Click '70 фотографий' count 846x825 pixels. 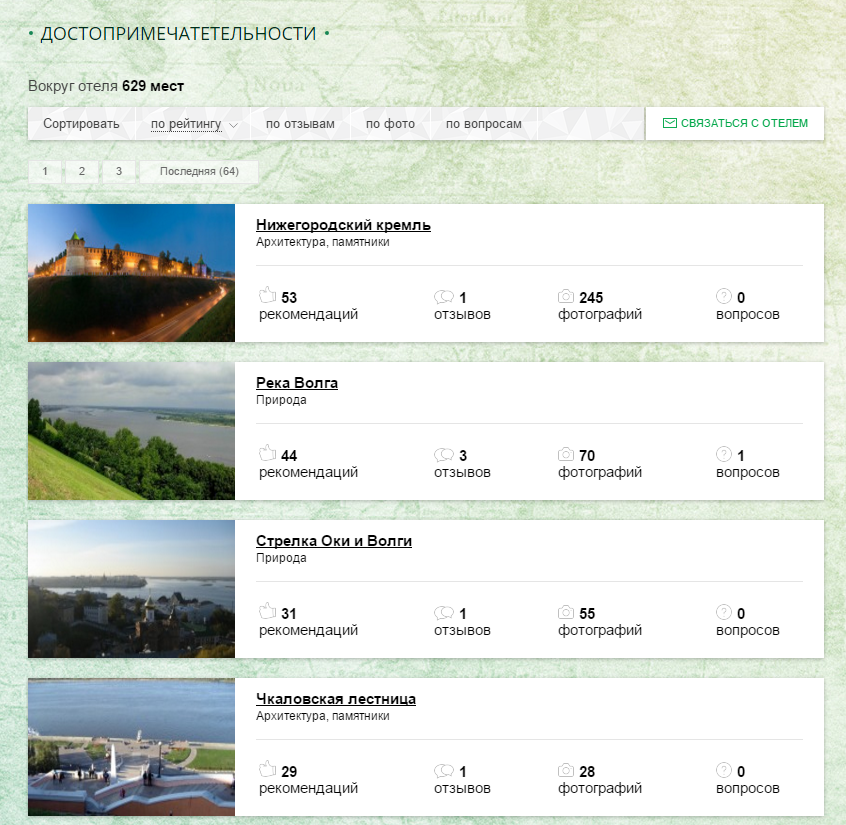tap(599, 464)
